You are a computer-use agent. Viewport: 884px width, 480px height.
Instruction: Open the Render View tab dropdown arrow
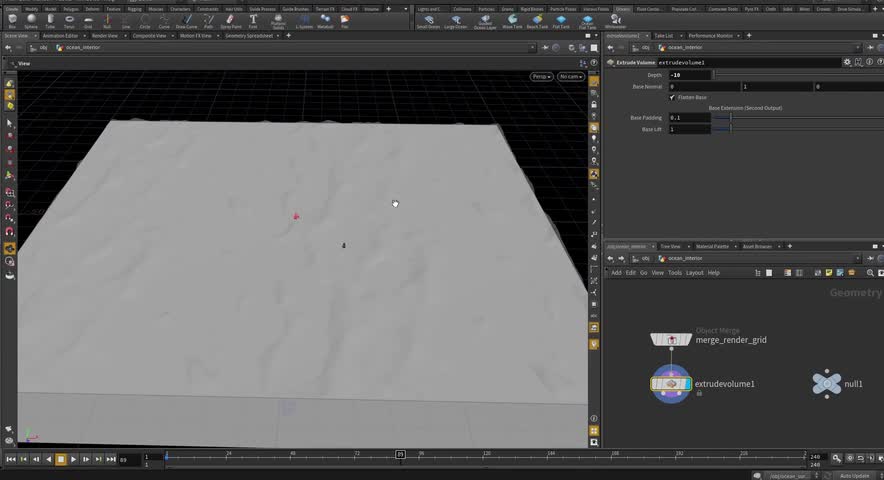point(125,36)
